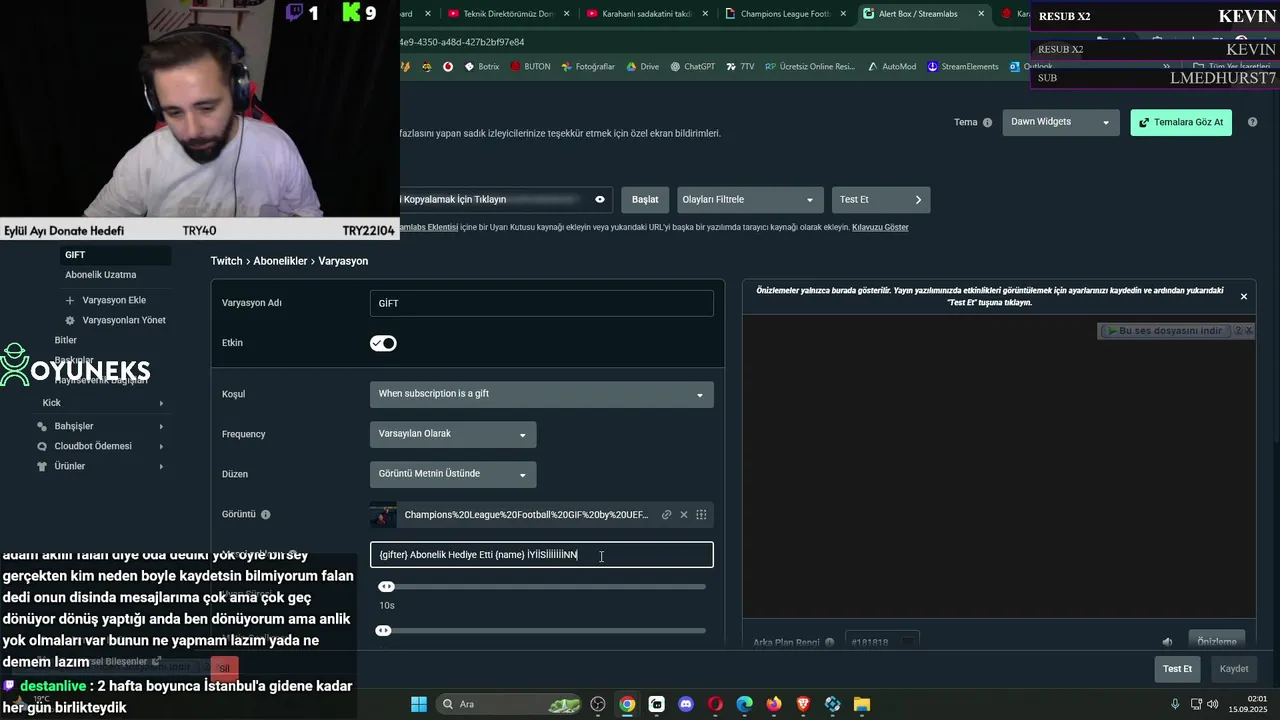The height and width of the screenshot is (720, 1280).
Task: Open the ChatGPT bookmark
Action: coord(692,67)
